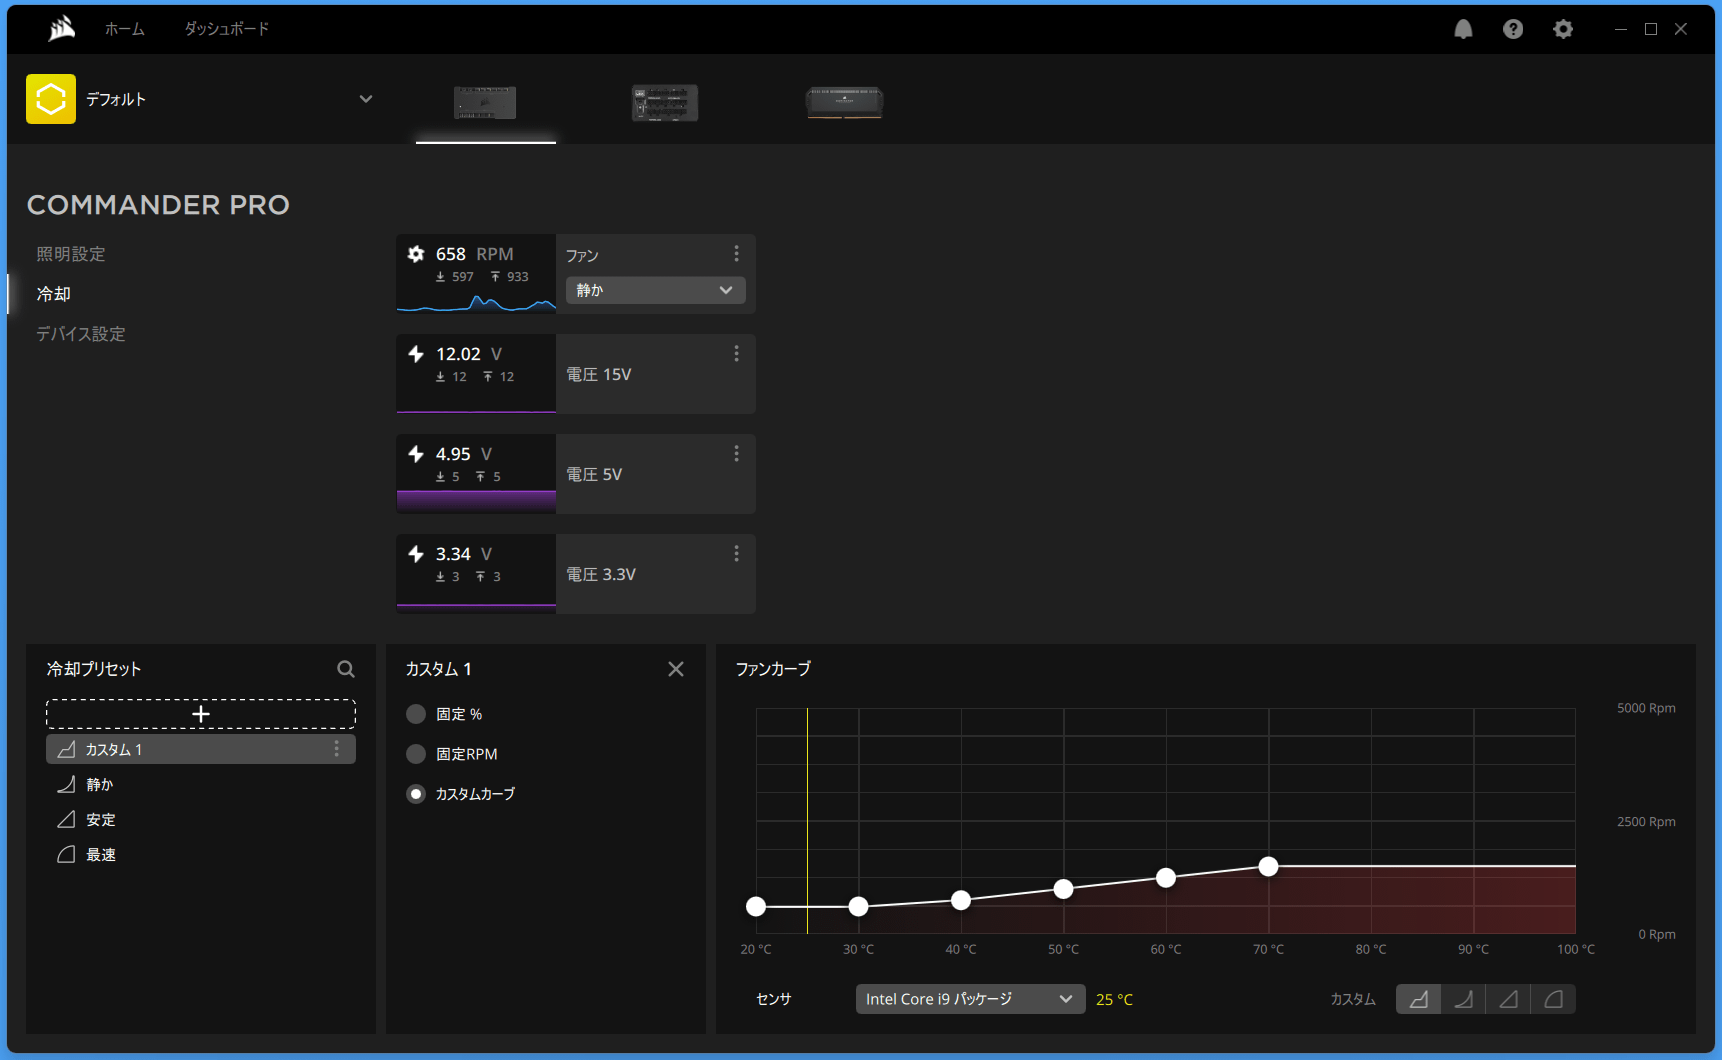Search the cooling presets
The height and width of the screenshot is (1060, 1722).
click(x=346, y=669)
